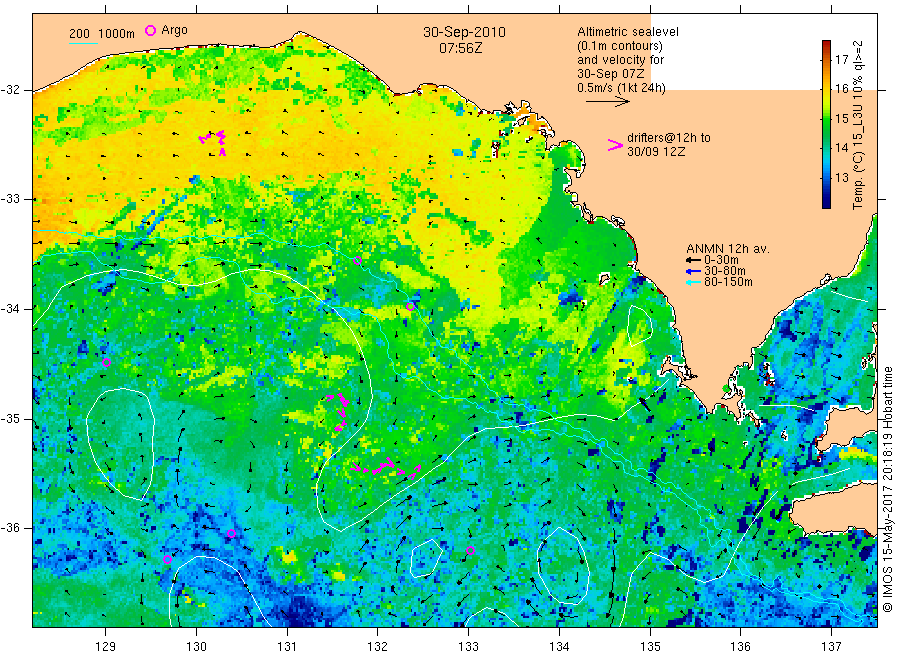This screenshot has height=660, width=900.
Task: Click the Argo float marker near 132.4, -34
Action: (410, 306)
